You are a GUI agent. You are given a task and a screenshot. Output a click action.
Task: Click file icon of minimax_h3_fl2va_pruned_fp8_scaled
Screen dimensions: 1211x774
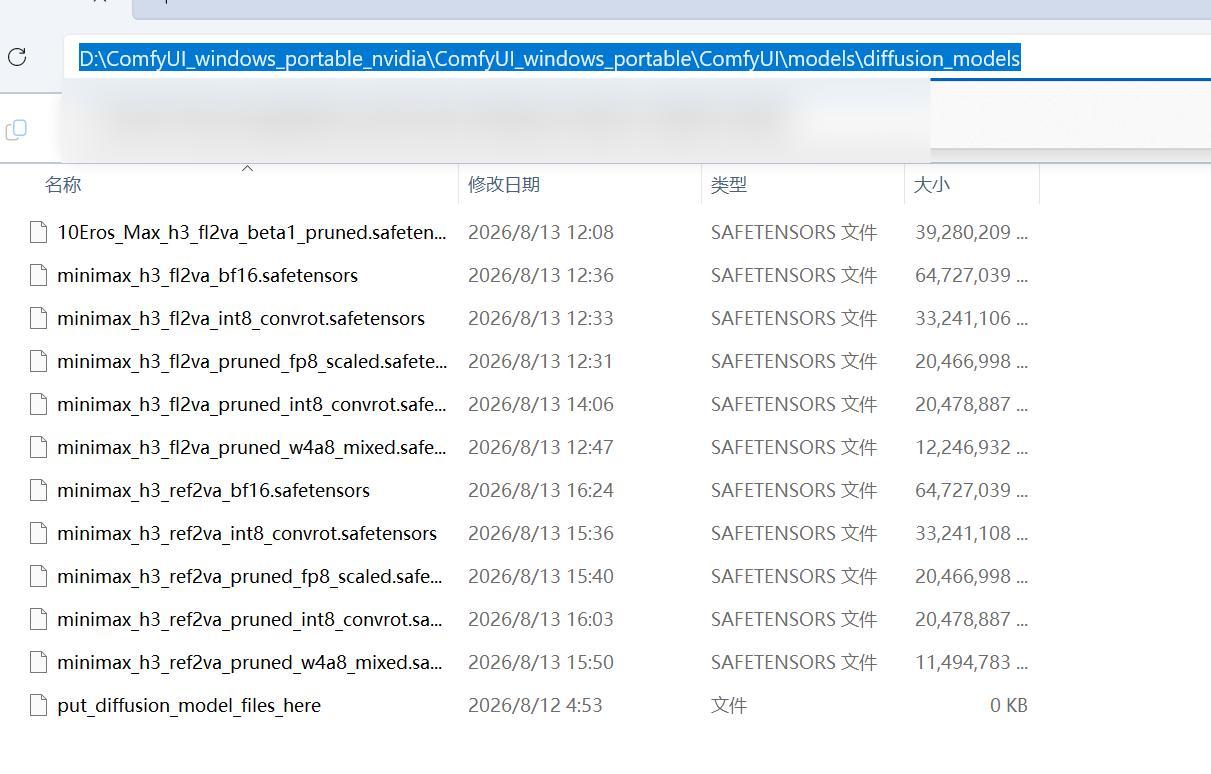(39, 361)
